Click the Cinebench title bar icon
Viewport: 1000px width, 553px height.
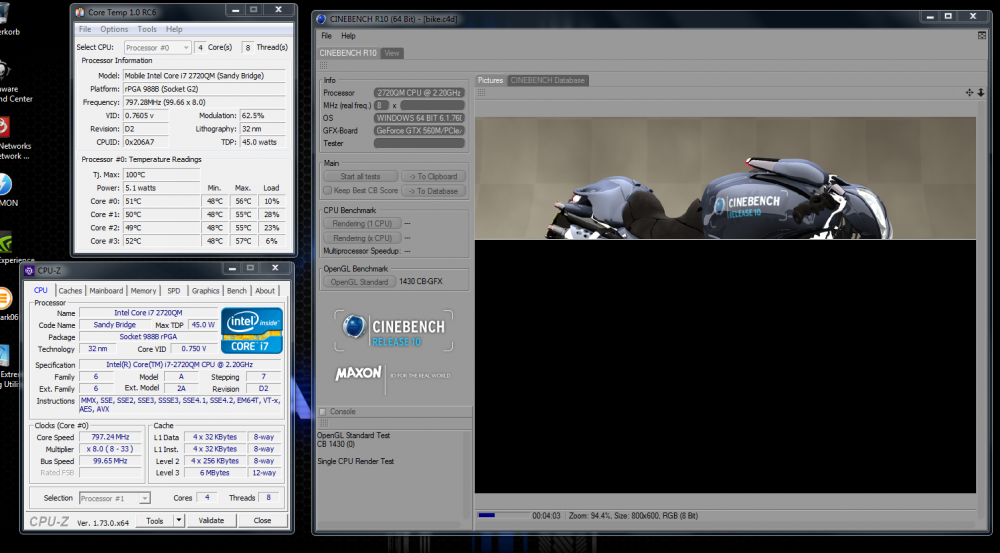[x=319, y=18]
